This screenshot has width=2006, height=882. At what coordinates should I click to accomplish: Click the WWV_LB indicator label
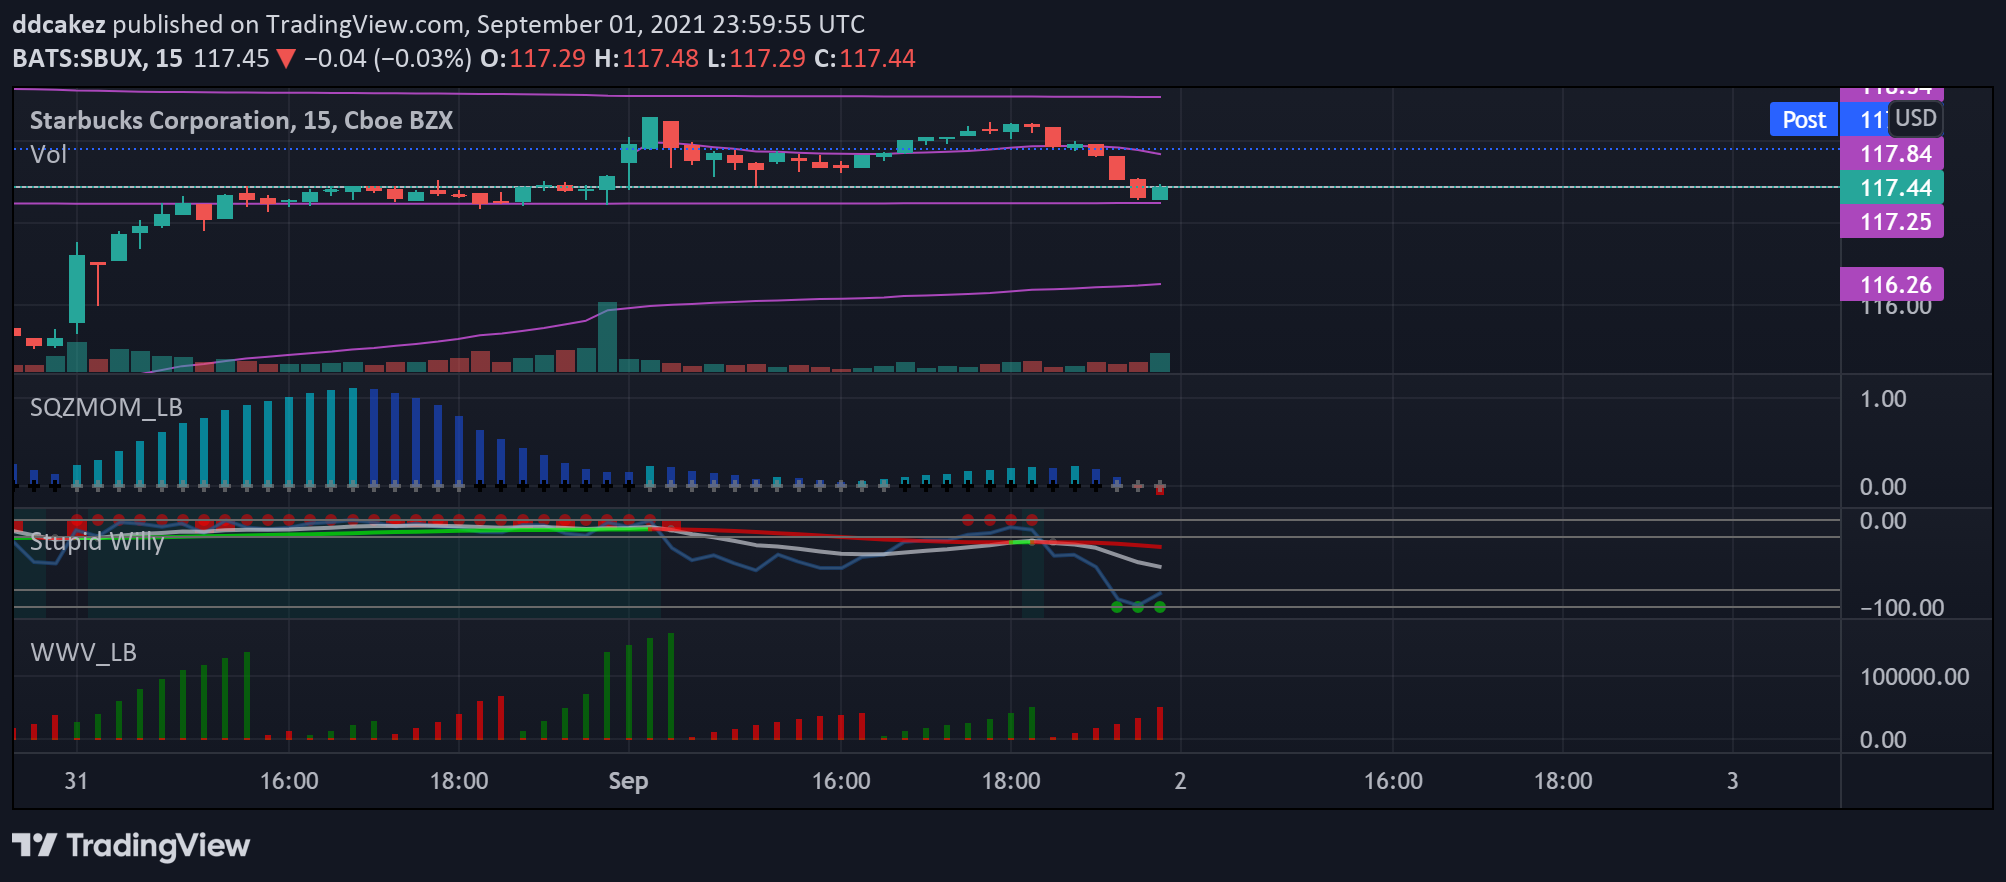[83, 653]
